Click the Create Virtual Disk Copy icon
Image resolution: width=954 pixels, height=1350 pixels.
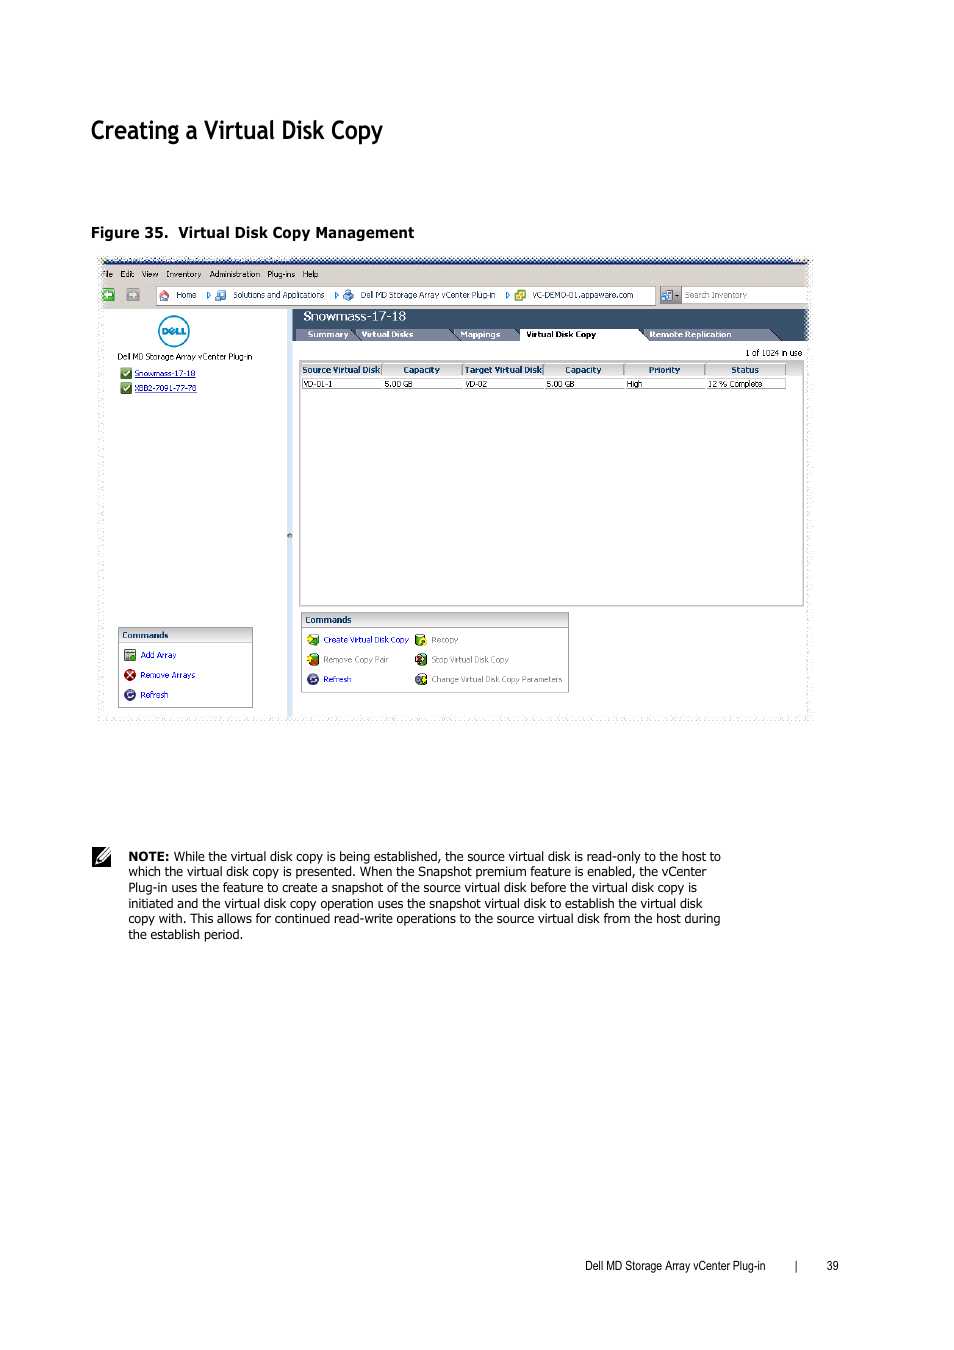313,640
